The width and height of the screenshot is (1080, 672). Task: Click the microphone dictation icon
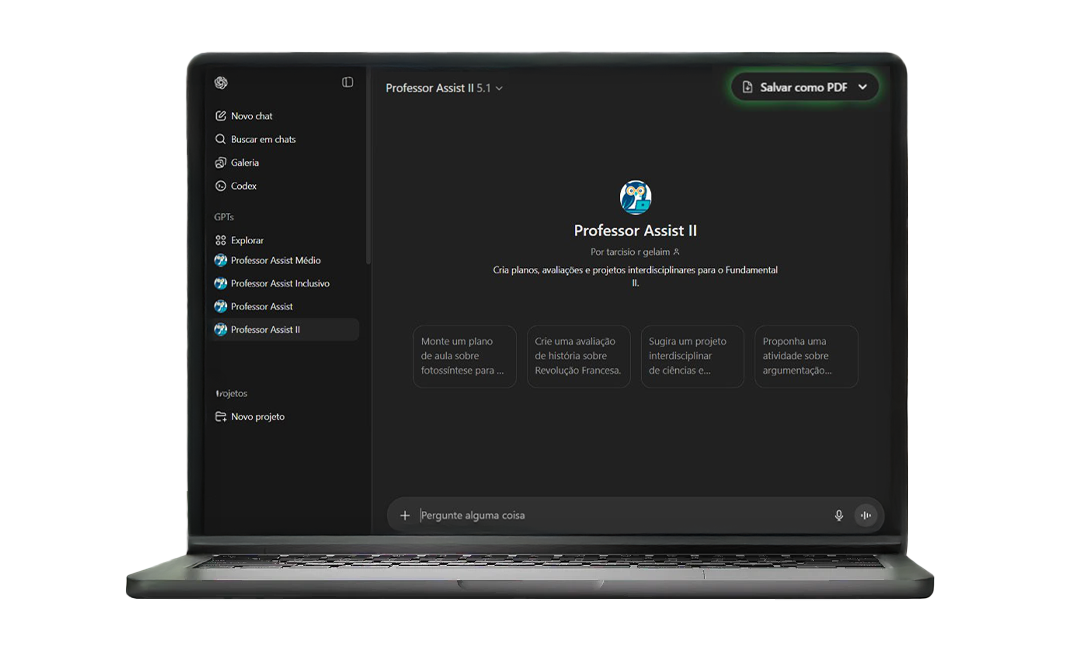click(x=839, y=515)
